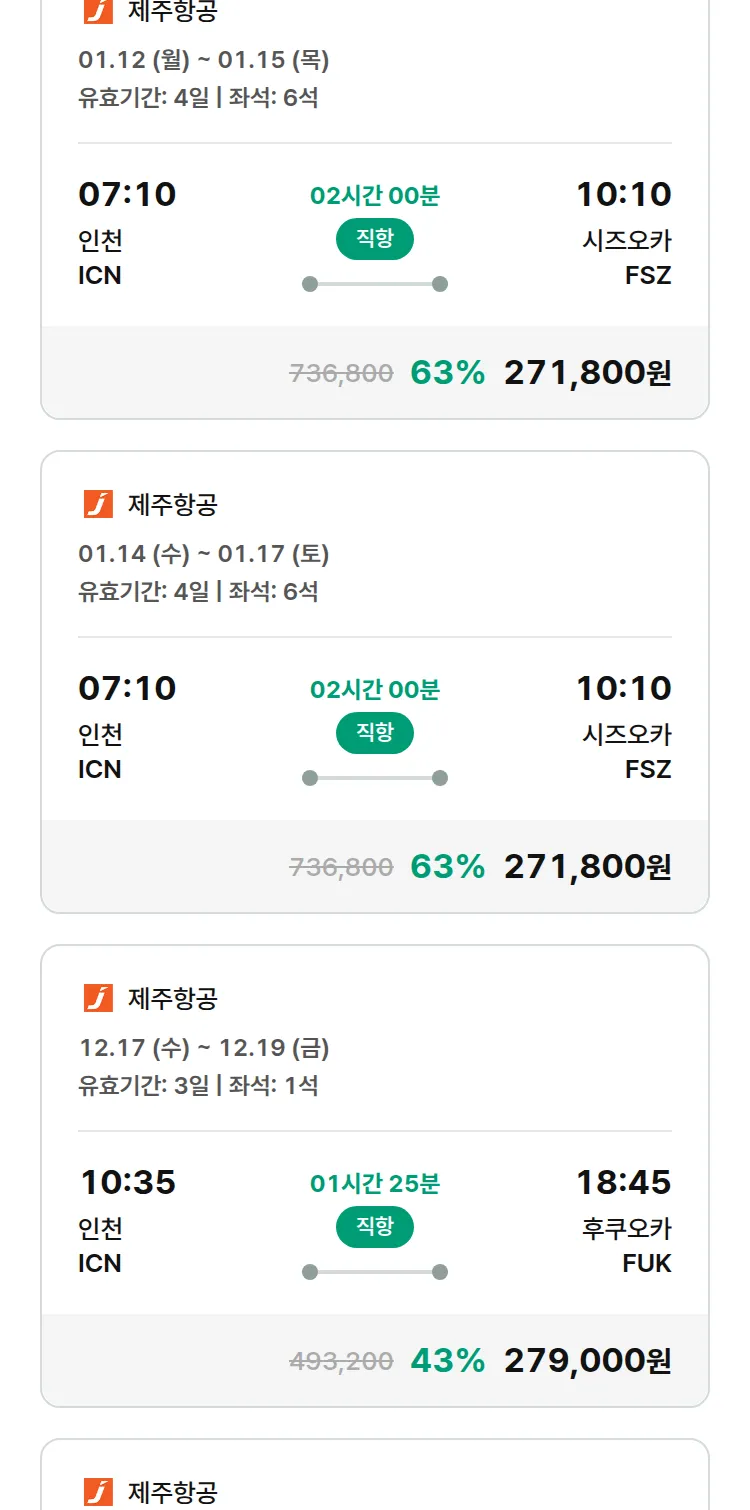The image size is (750, 1510).
Task: Tap 직항 badge in the 01.12 Shizuoka card
Action: 374,239
